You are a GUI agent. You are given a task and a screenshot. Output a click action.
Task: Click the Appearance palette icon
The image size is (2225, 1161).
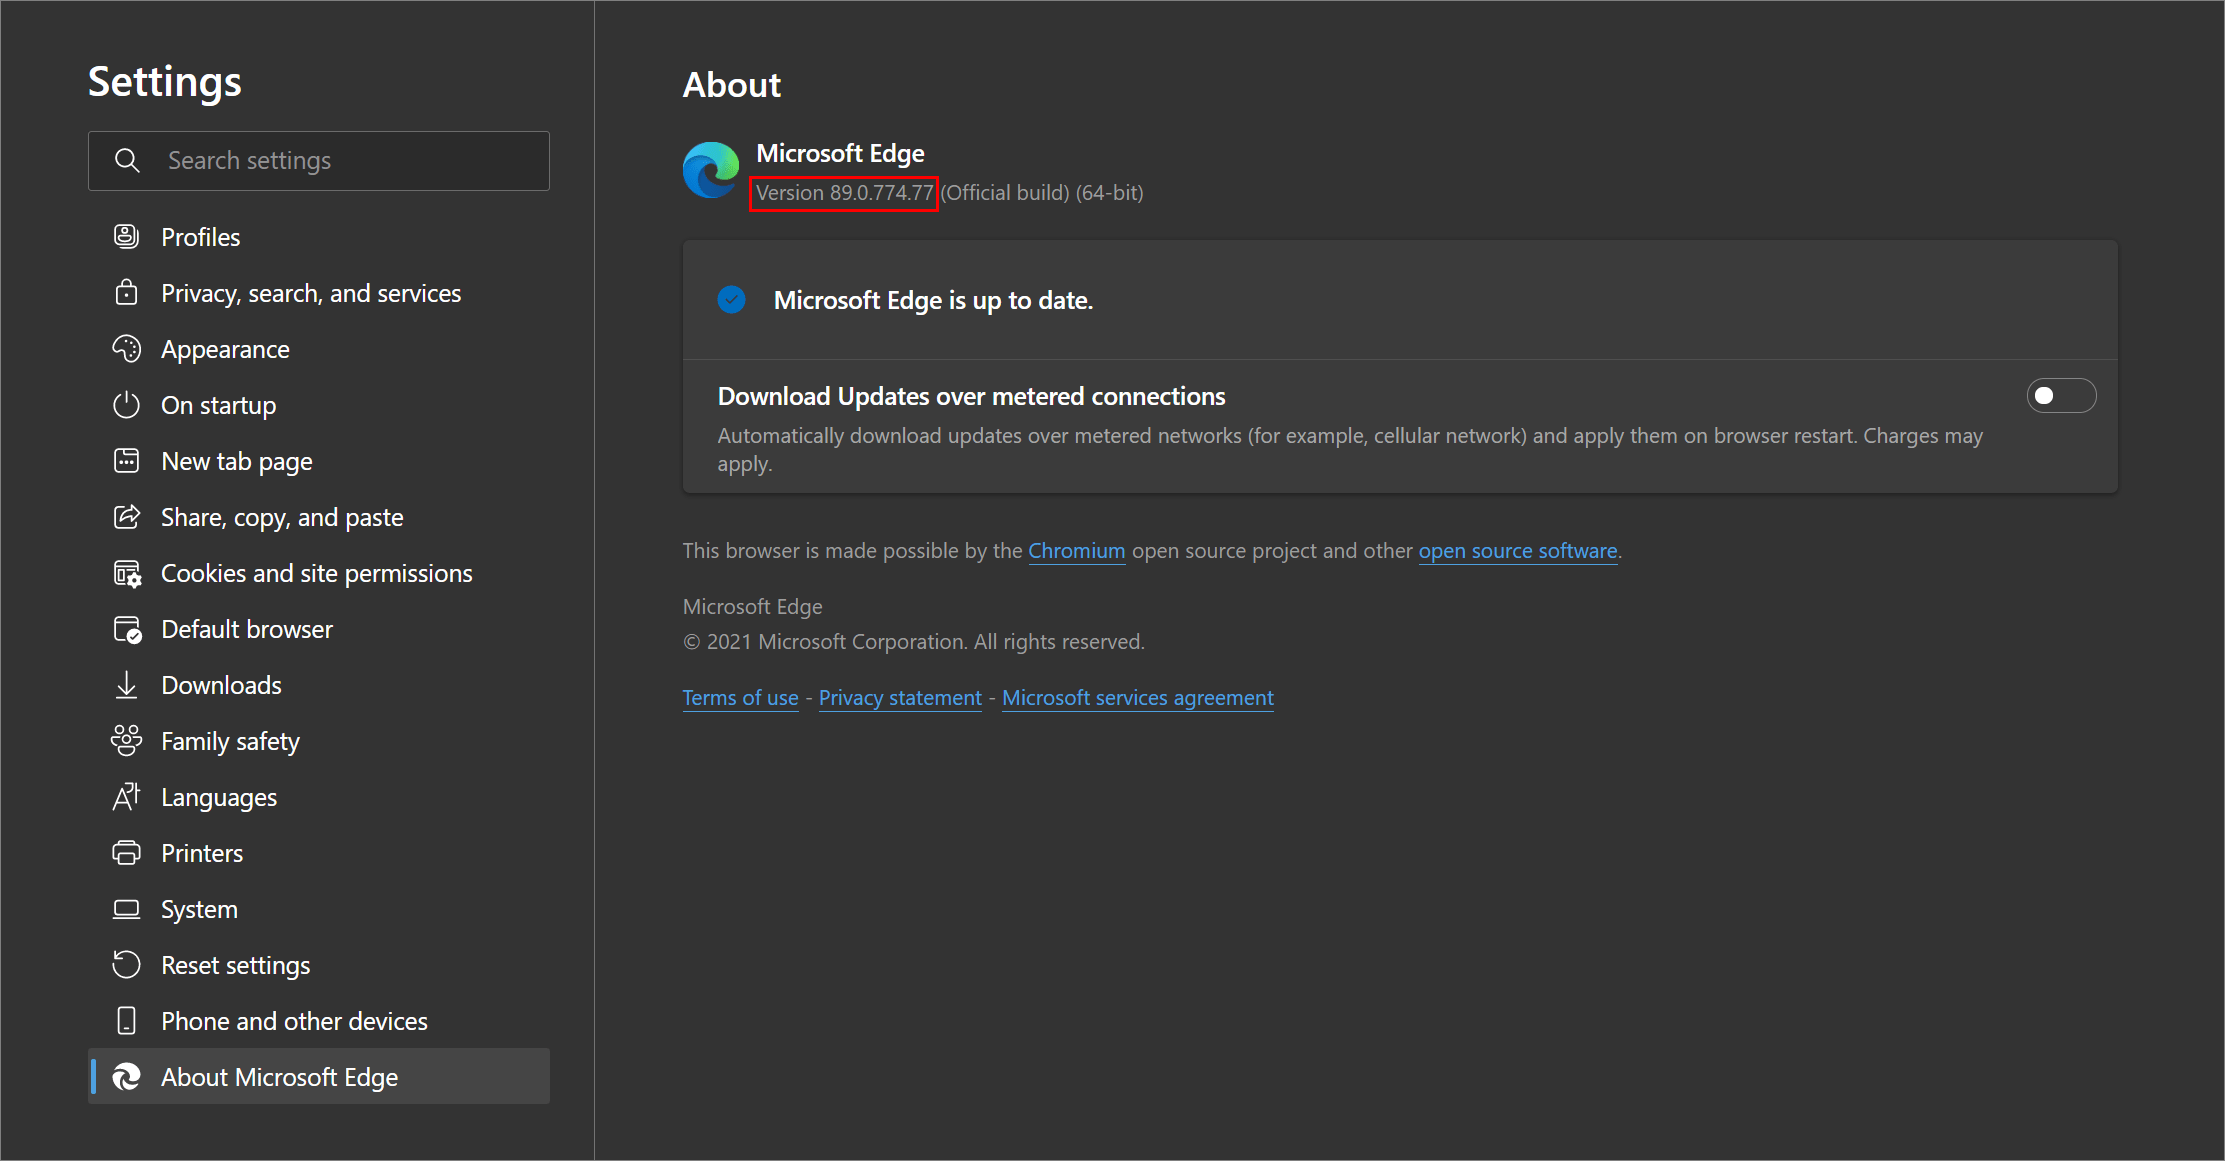126,348
